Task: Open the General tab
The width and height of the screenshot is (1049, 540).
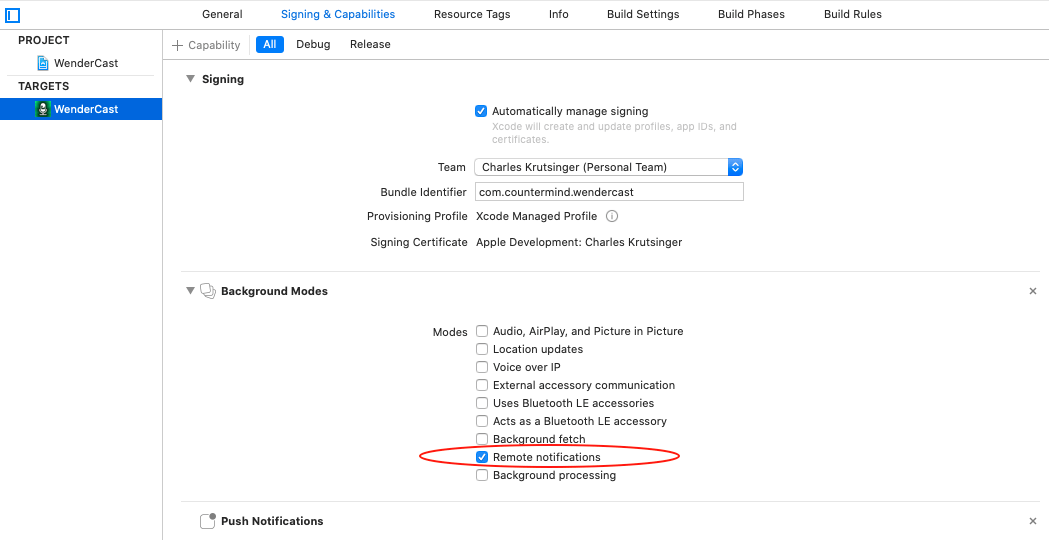Action: click(222, 14)
